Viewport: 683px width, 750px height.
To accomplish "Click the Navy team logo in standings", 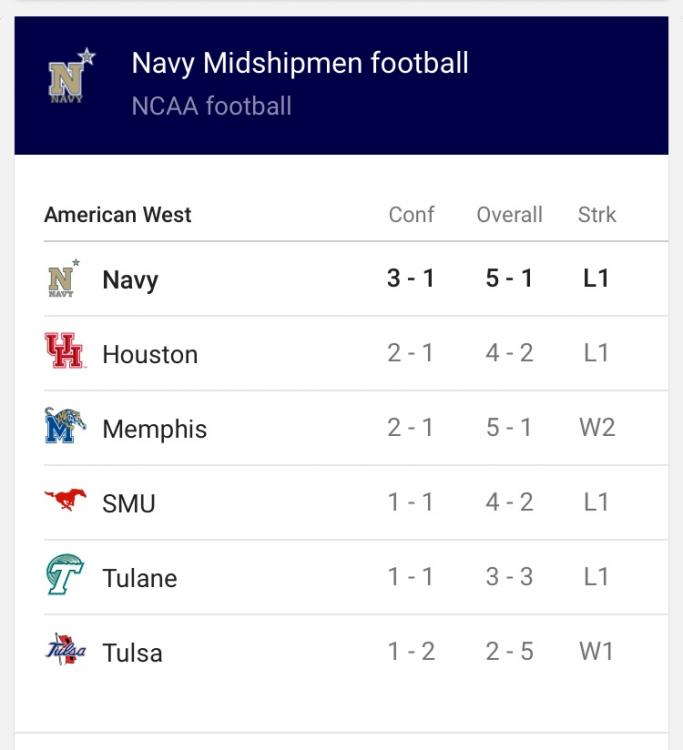I will tap(63, 278).
